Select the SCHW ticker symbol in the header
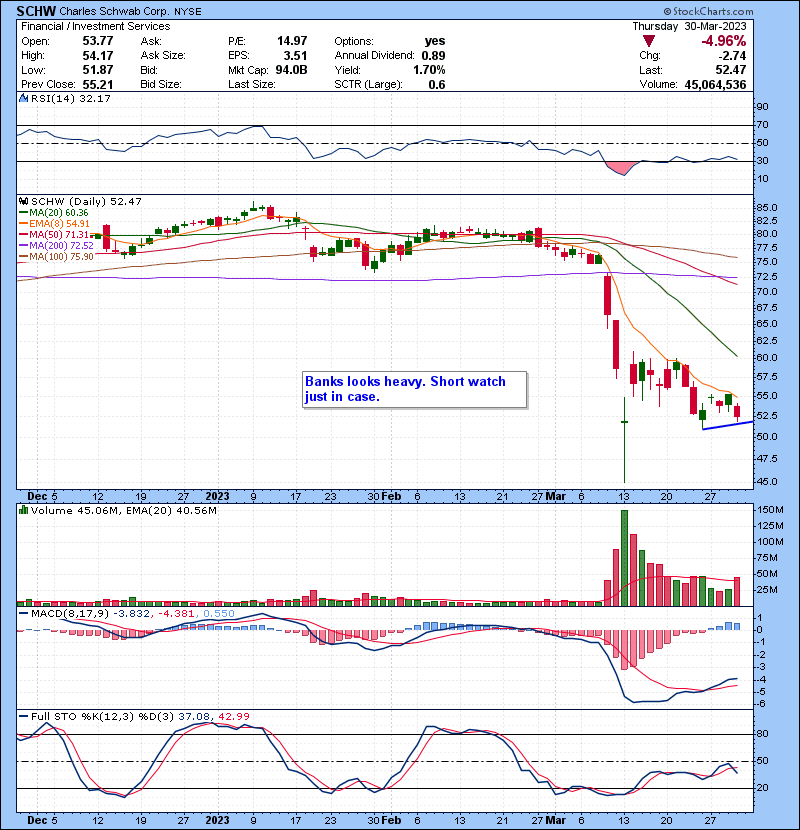 point(36,11)
